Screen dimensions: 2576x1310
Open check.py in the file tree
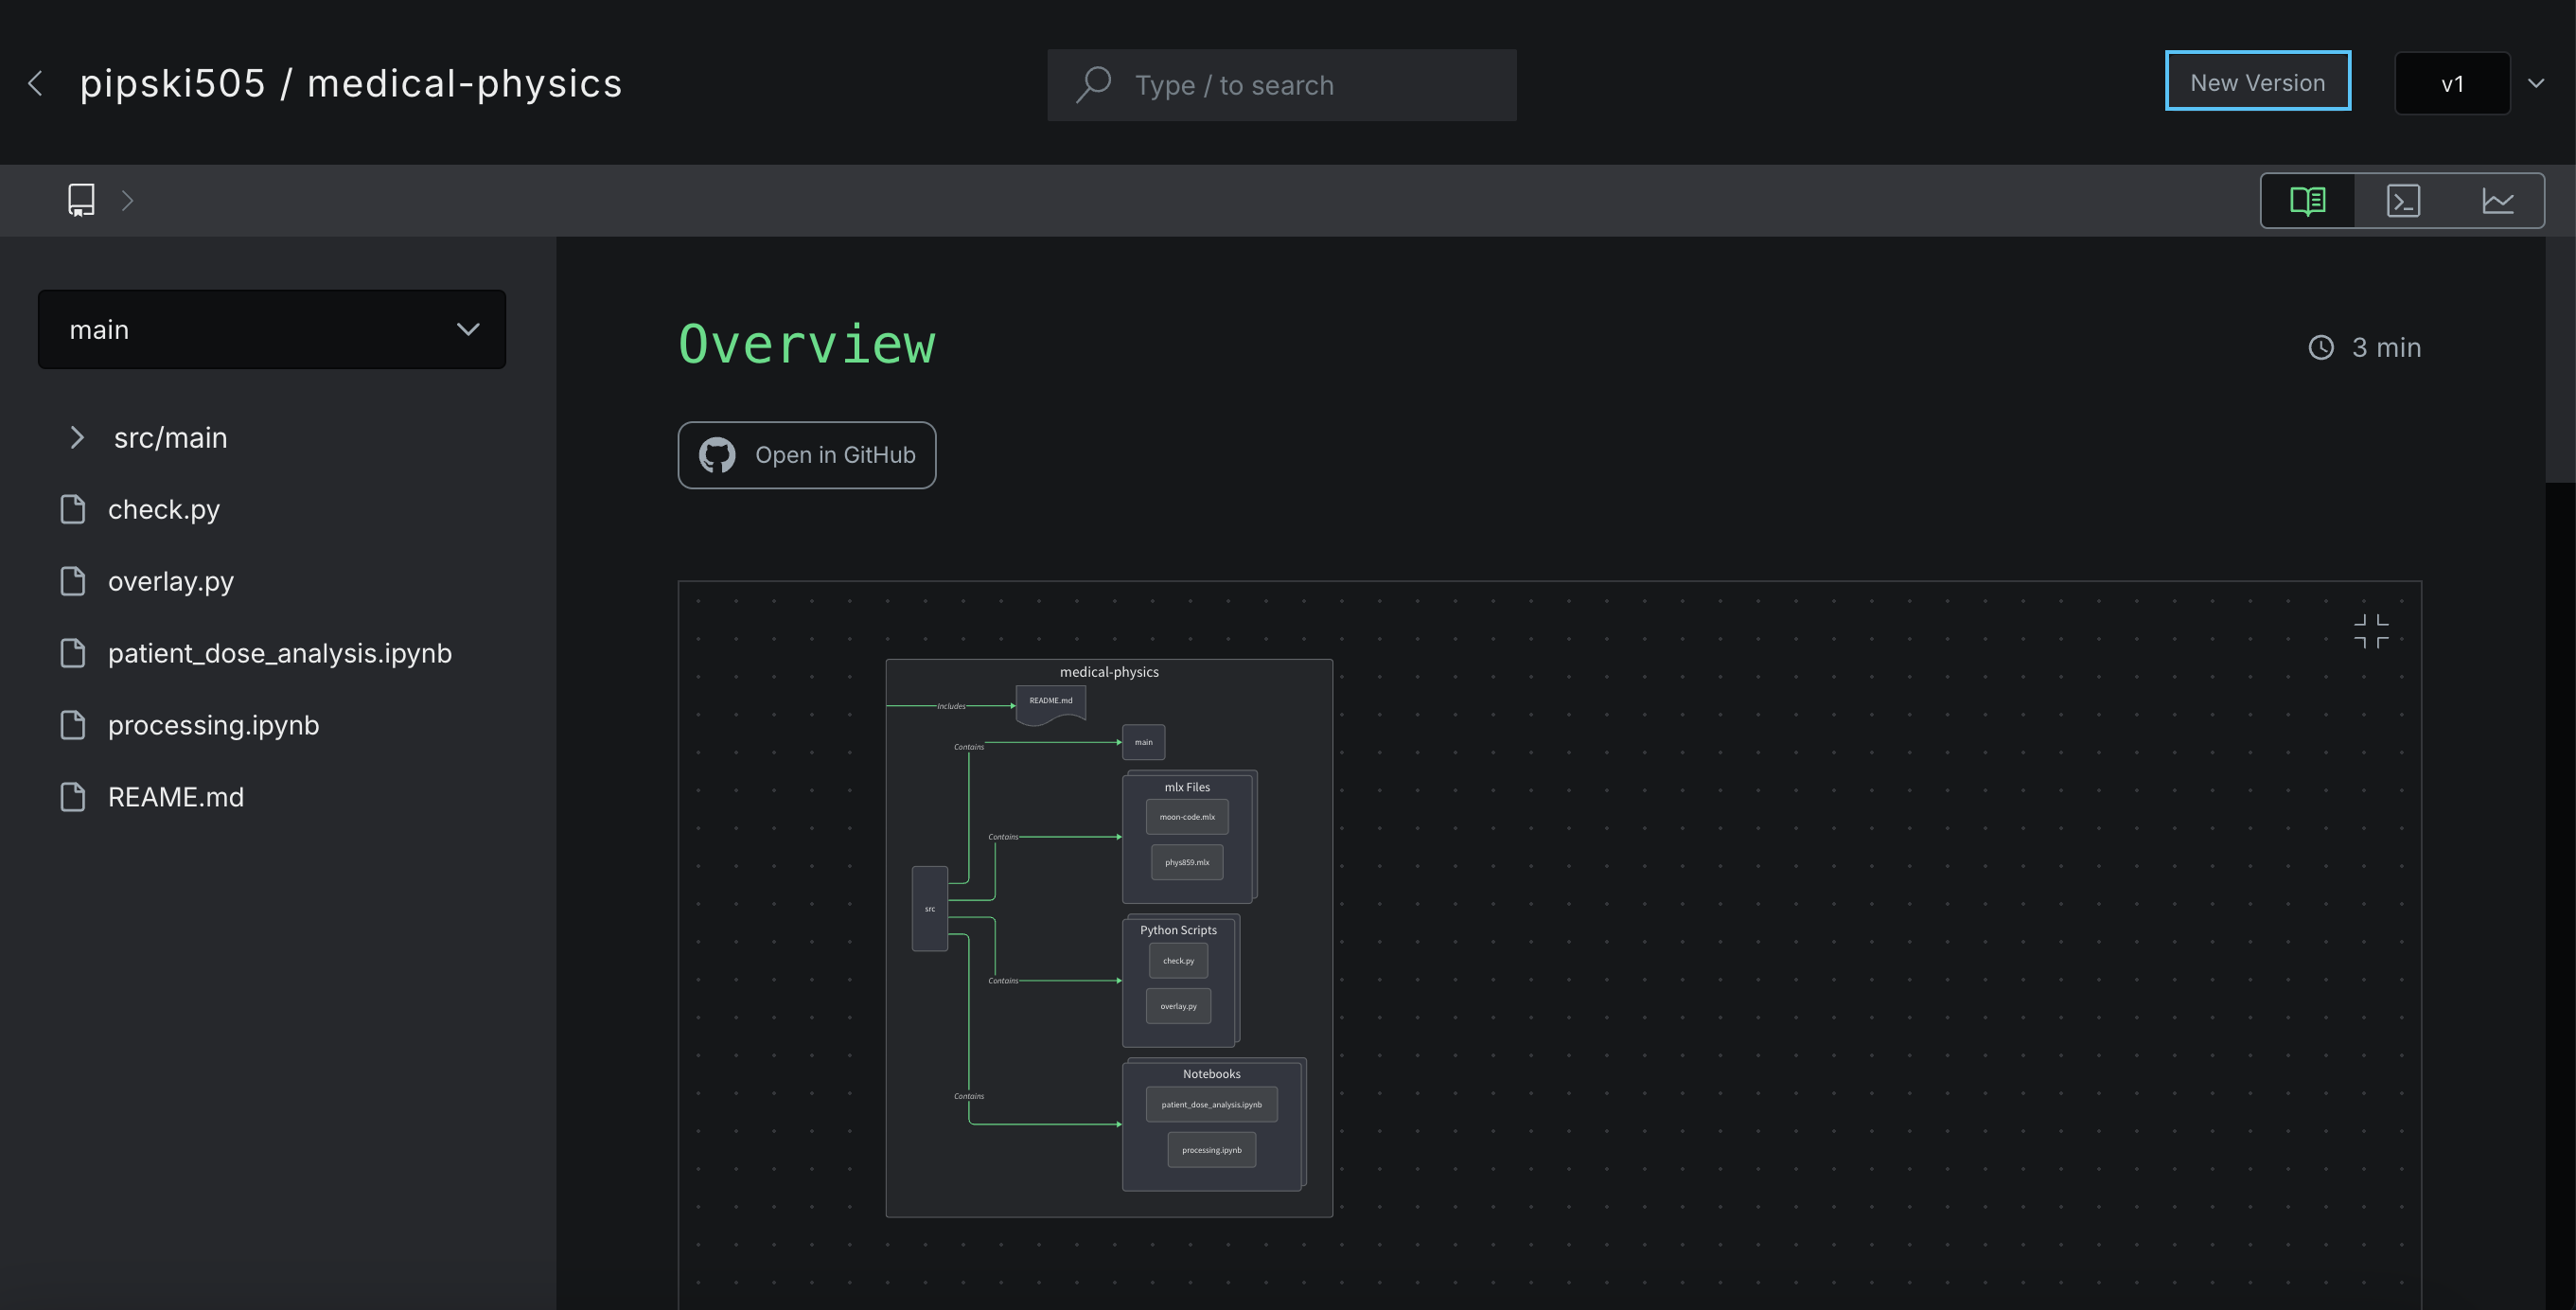(x=163, y=509)
